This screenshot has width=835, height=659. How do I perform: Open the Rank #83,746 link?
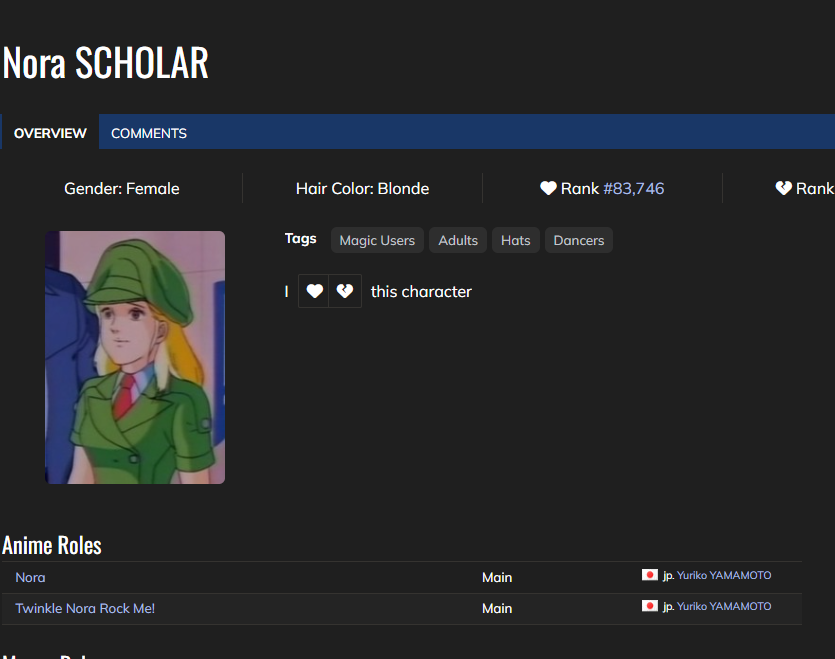coord(633,188)
